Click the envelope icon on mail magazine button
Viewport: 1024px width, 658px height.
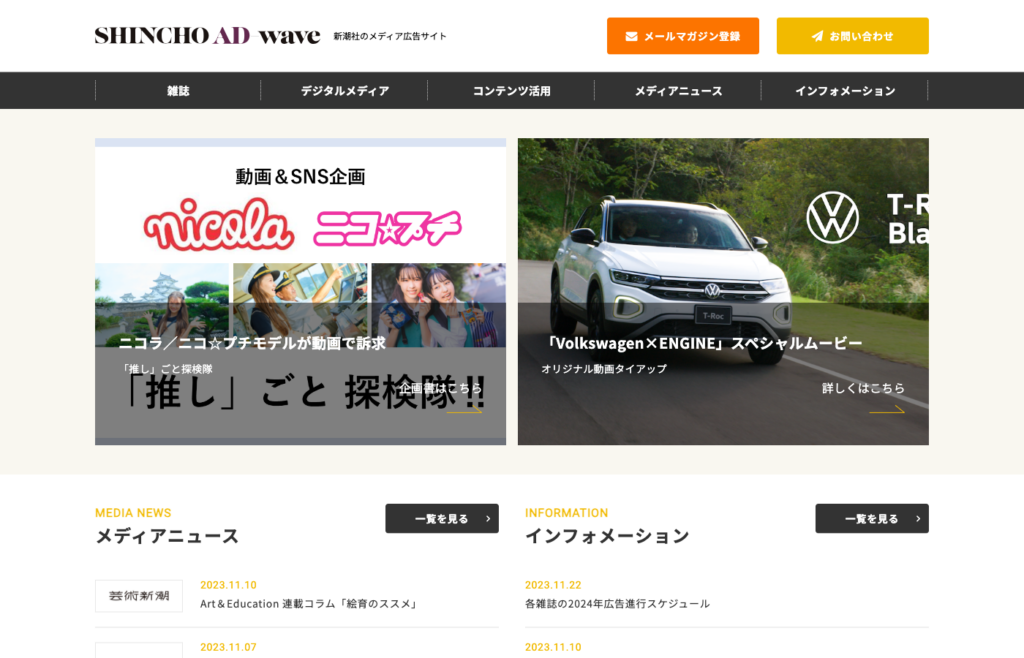[632, 37]
